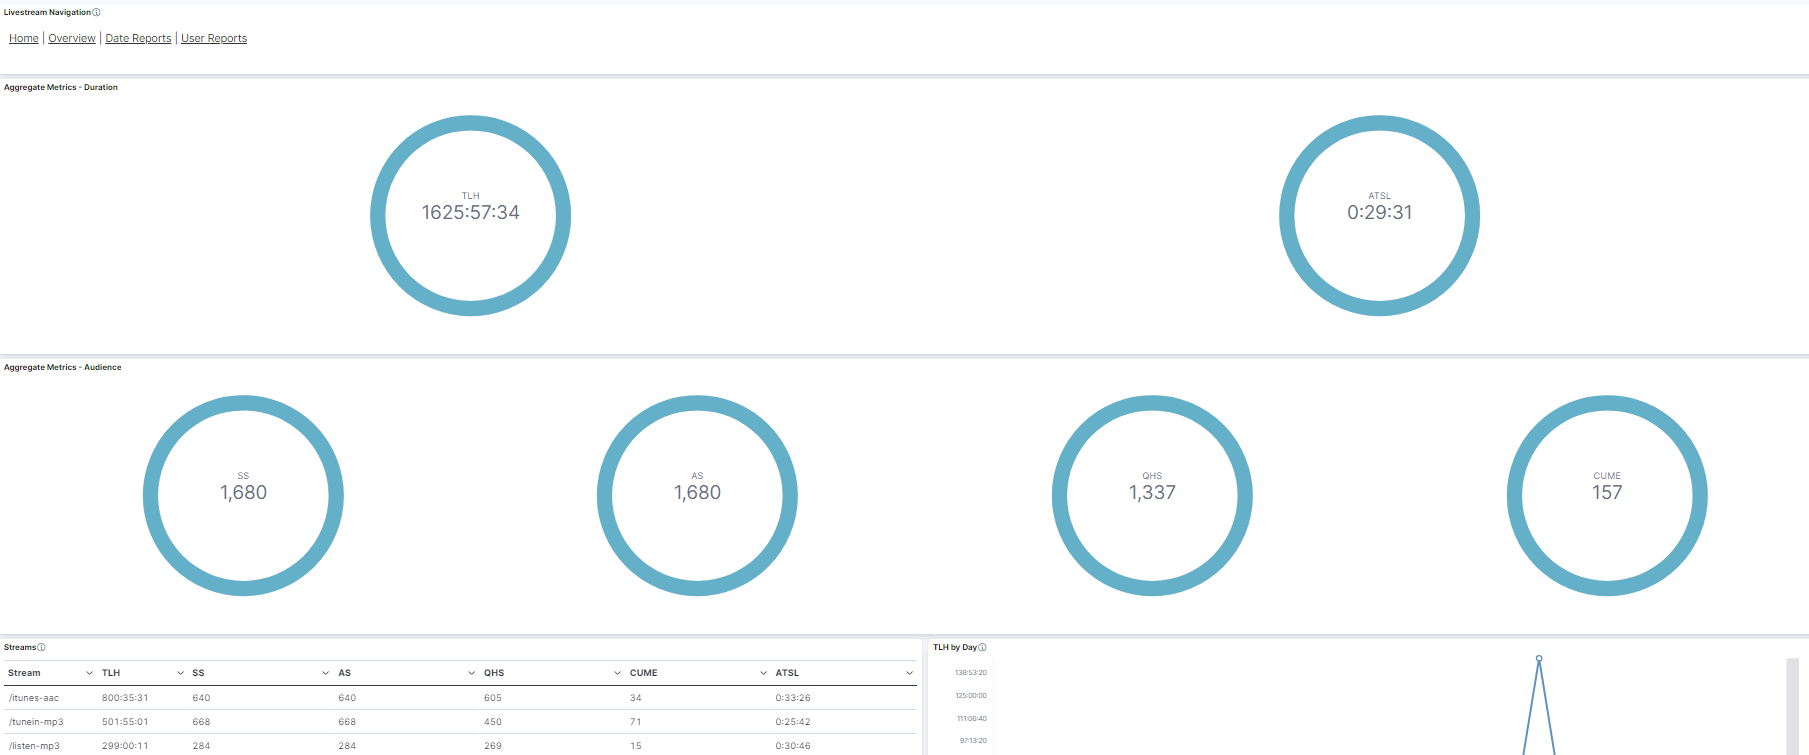
Task: Navigate to User Reports
Action: 214,39
